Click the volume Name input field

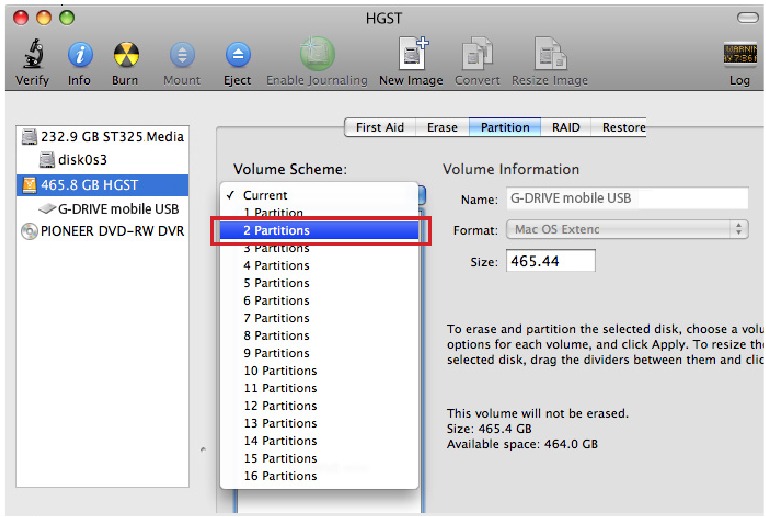tap(627, 198)
